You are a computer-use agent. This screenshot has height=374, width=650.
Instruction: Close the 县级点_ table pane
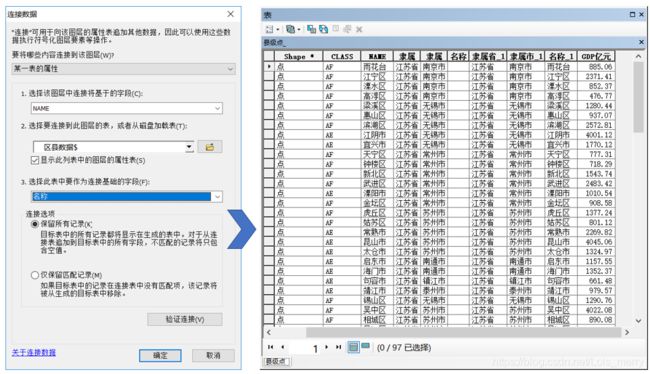coord(641,42)
